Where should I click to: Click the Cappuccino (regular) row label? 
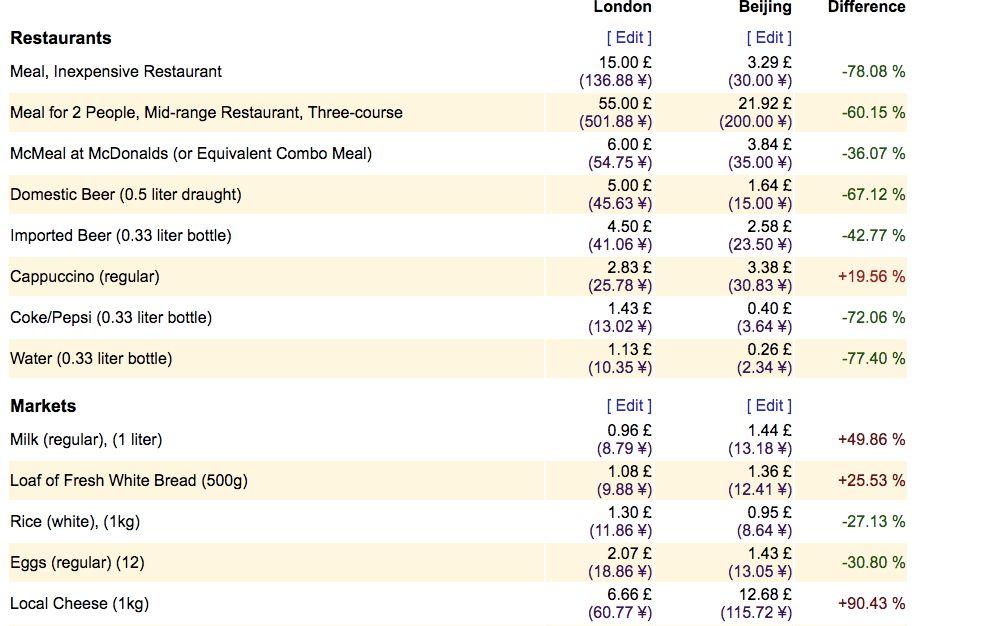85,277
